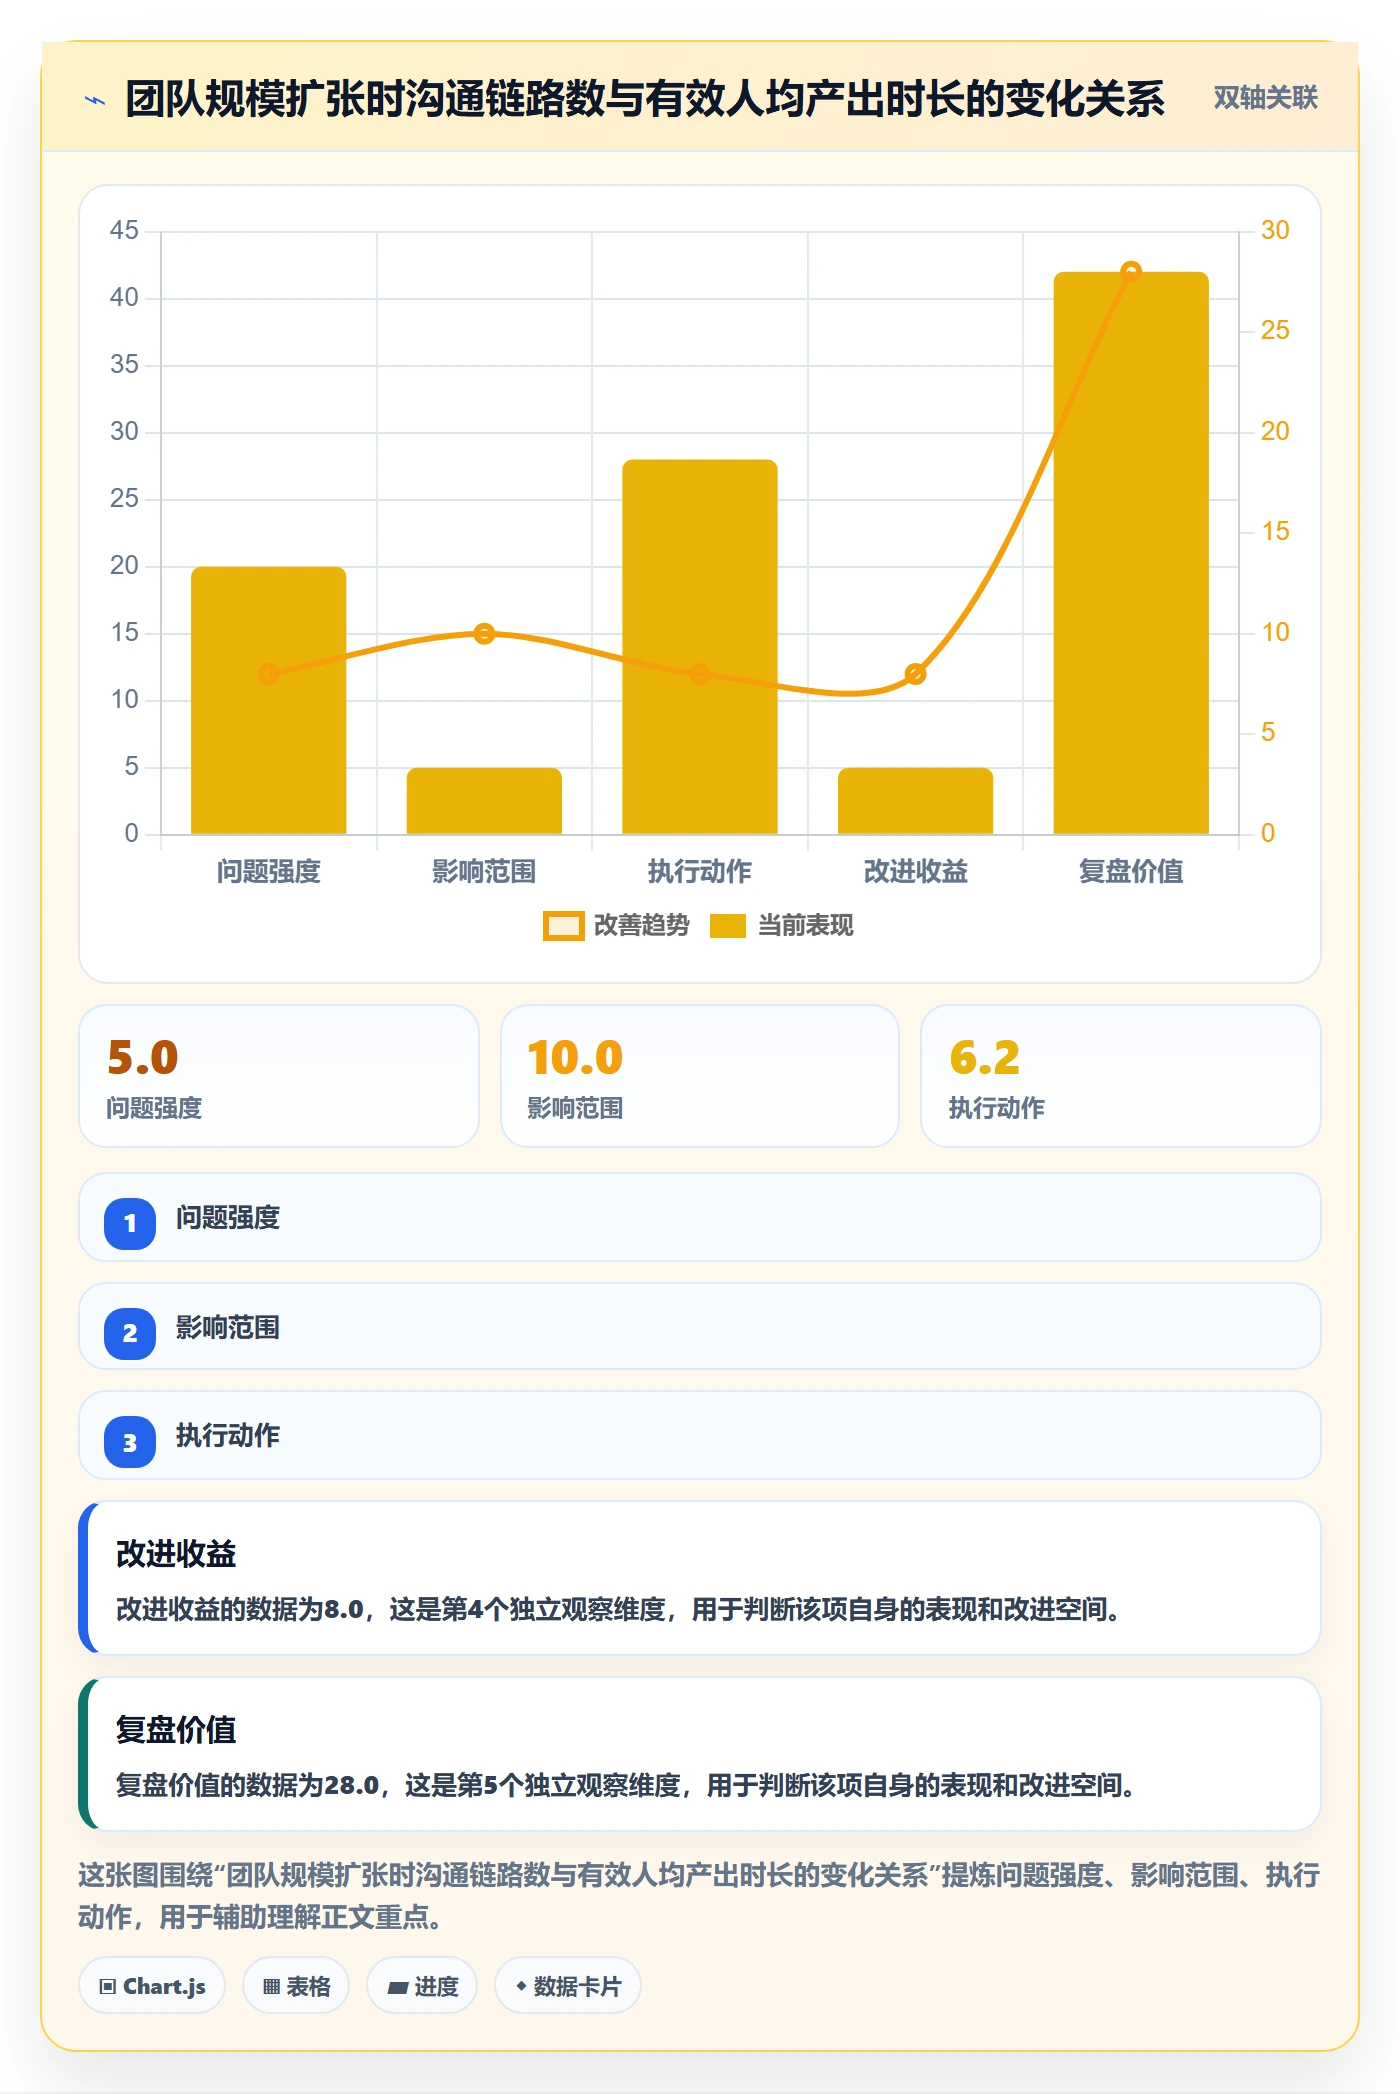Click the 影响范围 bar in the chart

[x=484, y=801]
